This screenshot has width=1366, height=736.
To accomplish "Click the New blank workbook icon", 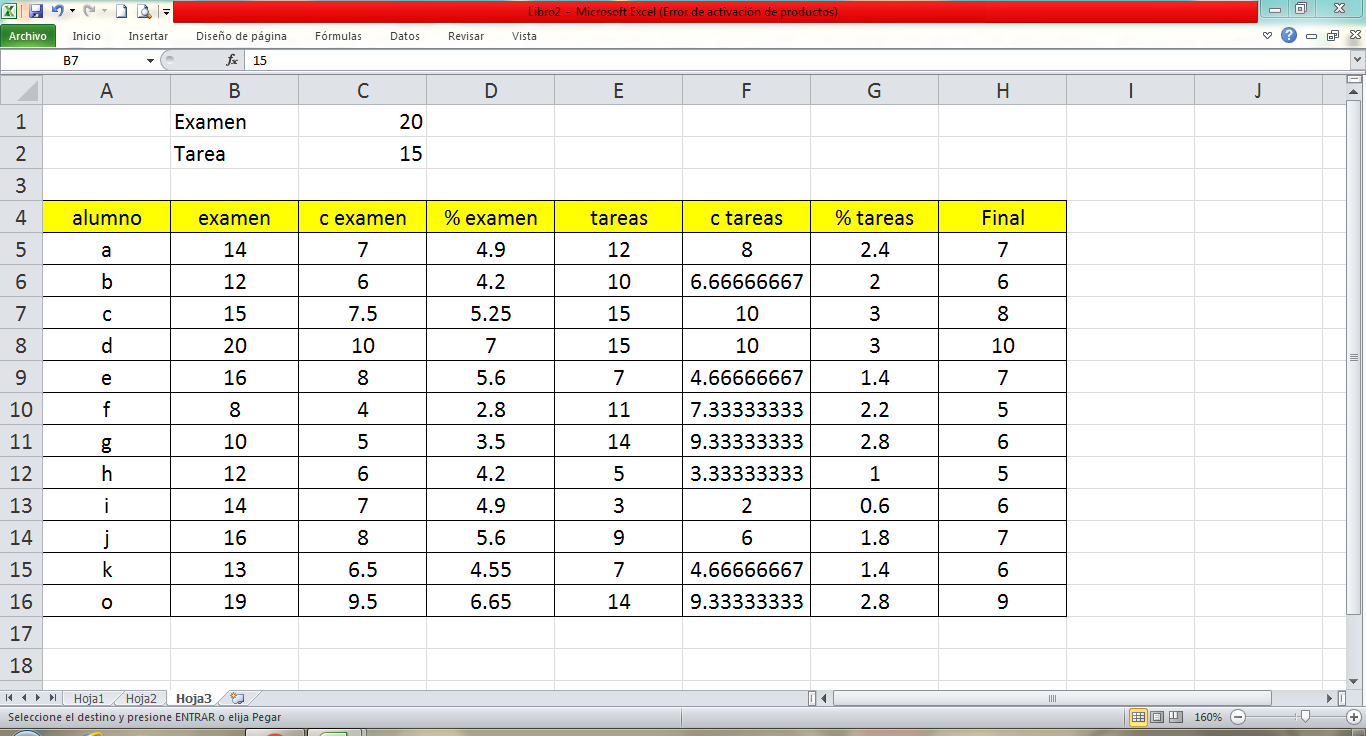I will (121, 11).
